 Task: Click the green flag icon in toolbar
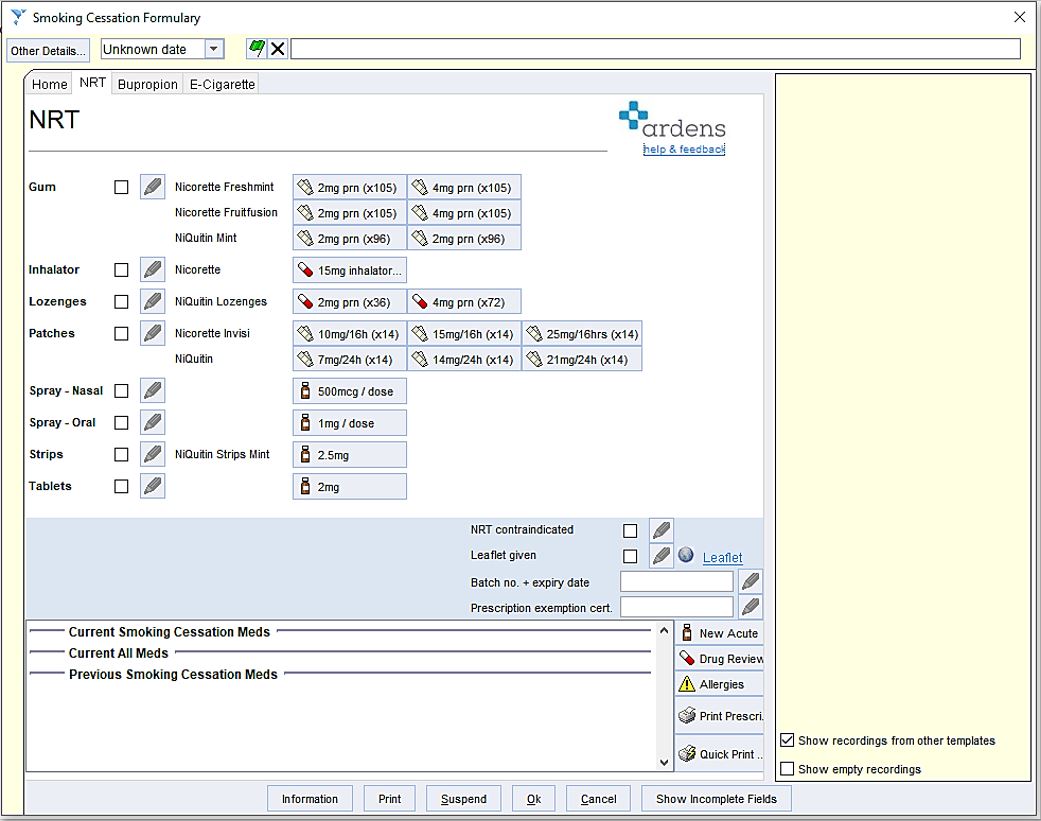pos(256,48)
